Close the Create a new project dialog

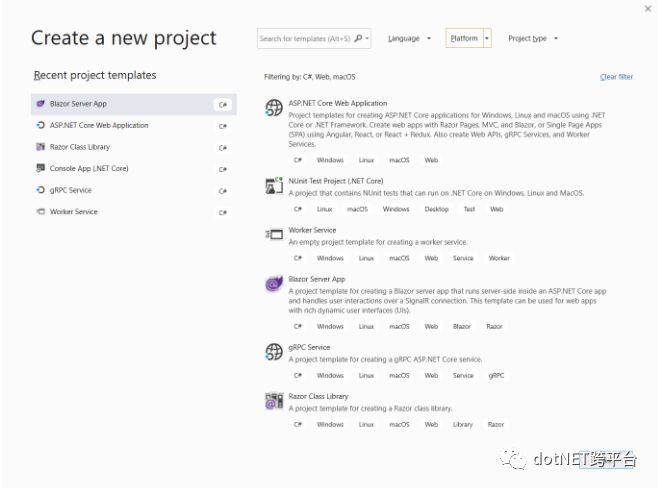pos(648,8)
